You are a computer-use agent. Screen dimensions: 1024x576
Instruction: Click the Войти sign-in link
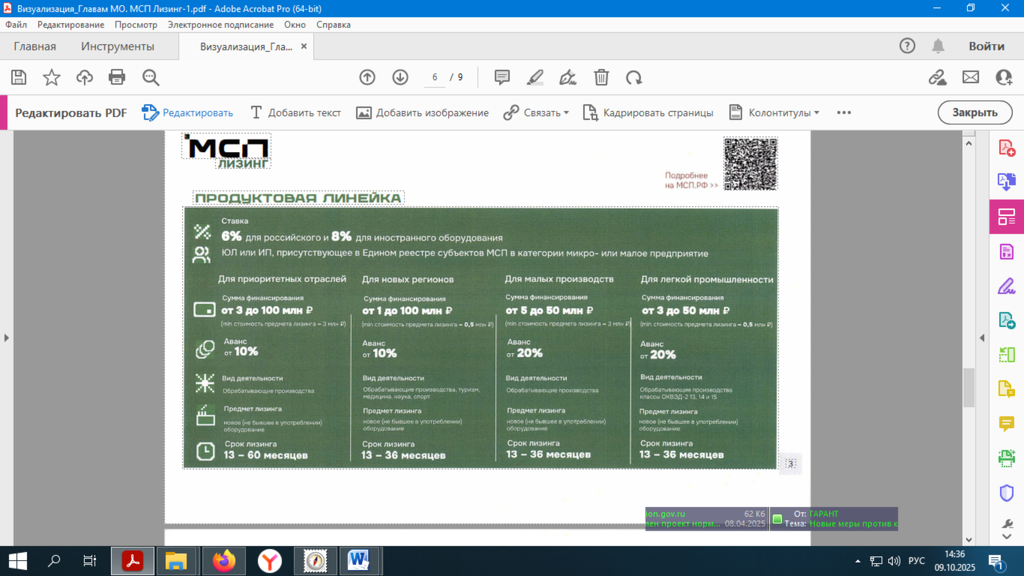click(x=986, y=46)
